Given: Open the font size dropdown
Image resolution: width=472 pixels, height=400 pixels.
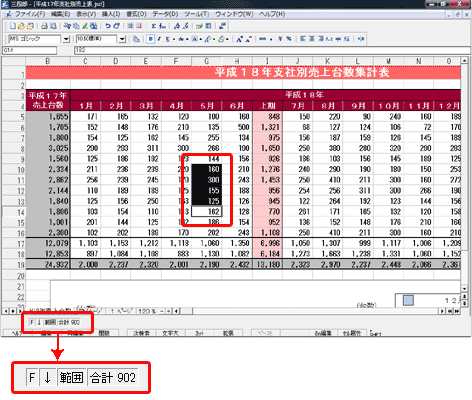Looking at the screenshot, I should pyautogui.click(x=122, y=39).
